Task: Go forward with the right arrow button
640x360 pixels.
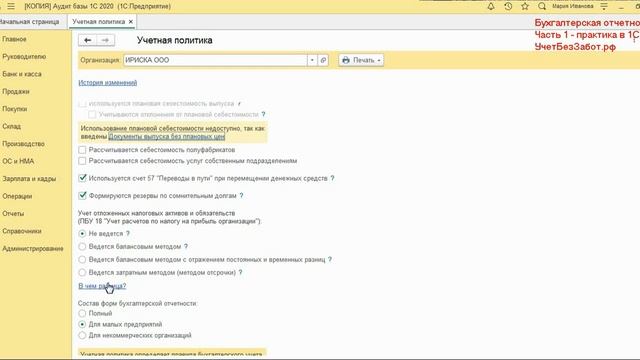Action: tap(105, 40)
